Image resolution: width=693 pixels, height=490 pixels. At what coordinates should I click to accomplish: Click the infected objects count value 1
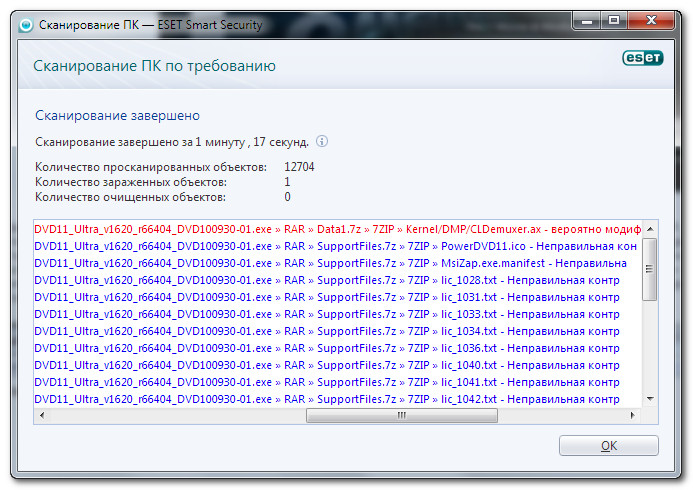[287, 182]
